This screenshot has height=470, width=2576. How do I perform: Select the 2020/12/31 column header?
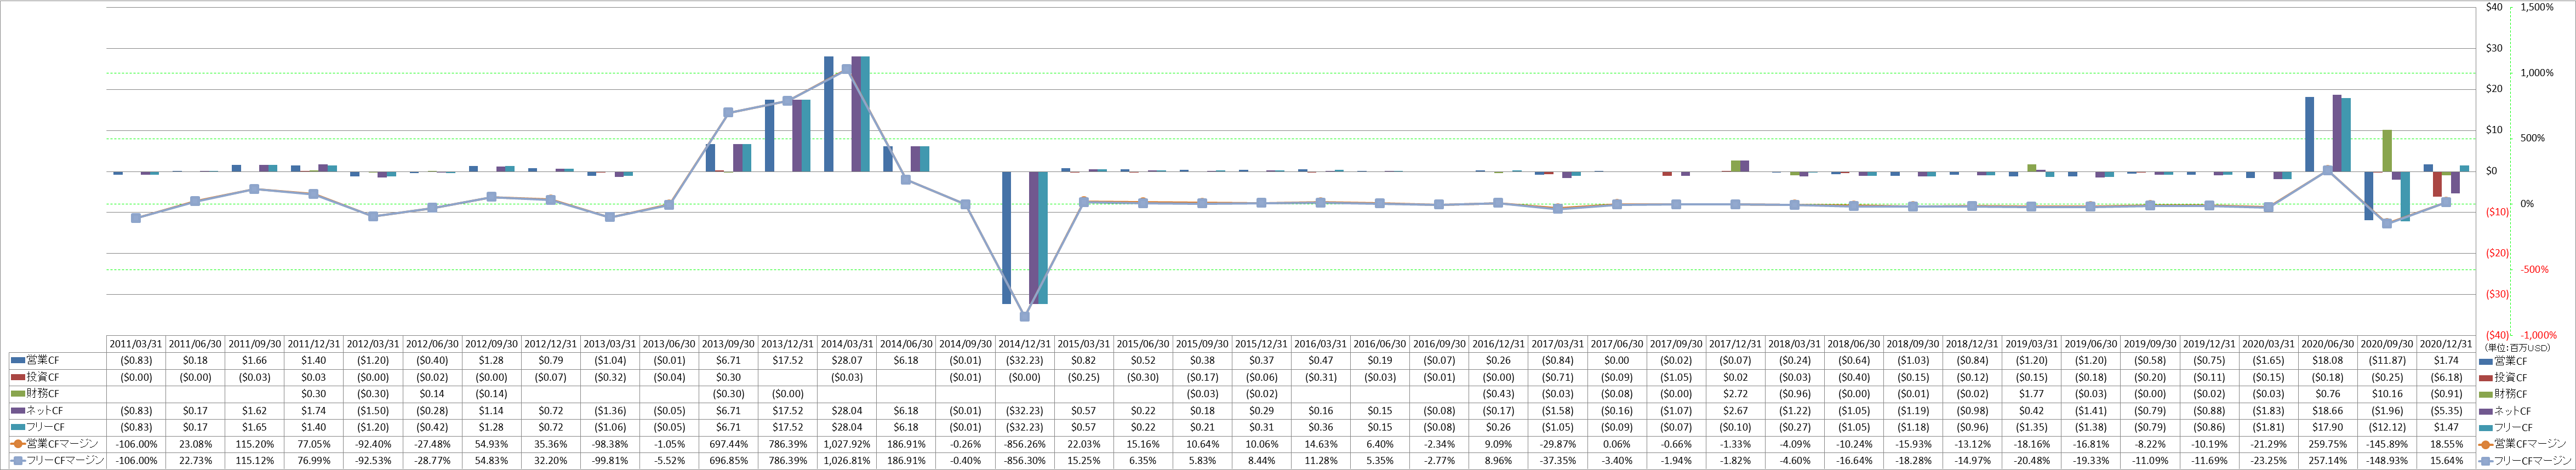(2446, 344)
